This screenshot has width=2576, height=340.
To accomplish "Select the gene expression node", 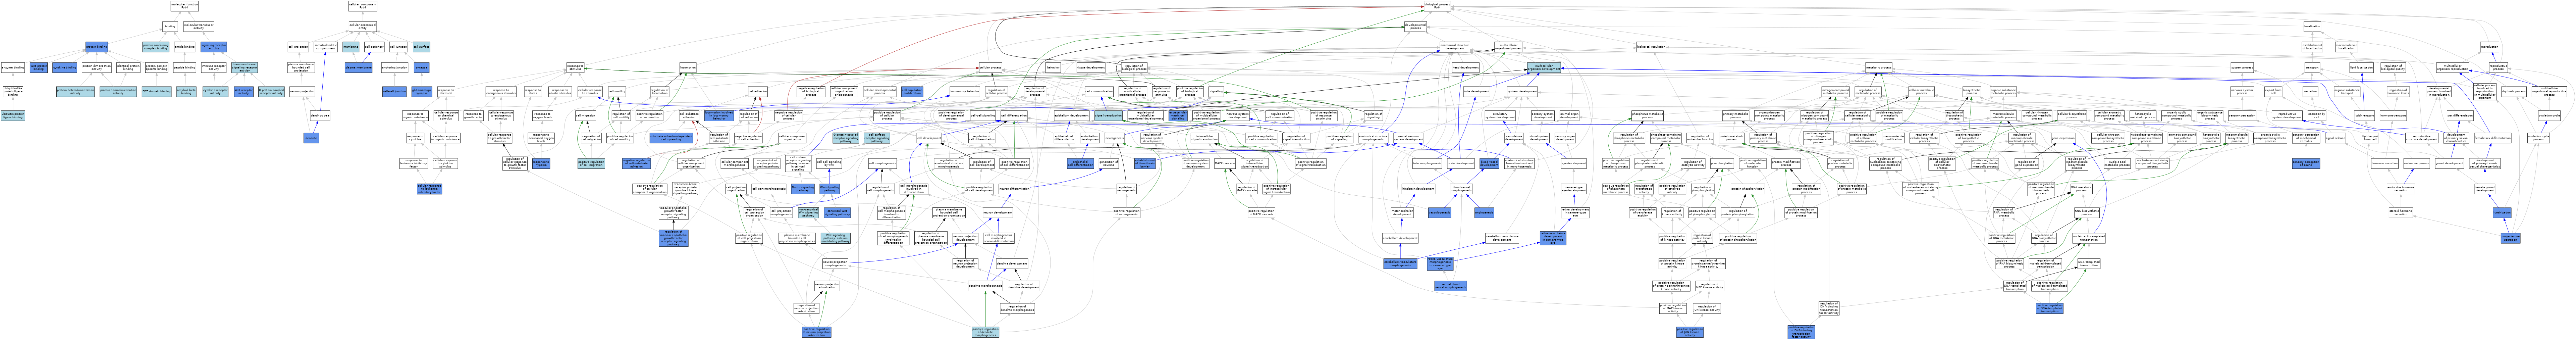I will tap(2063, 138).
